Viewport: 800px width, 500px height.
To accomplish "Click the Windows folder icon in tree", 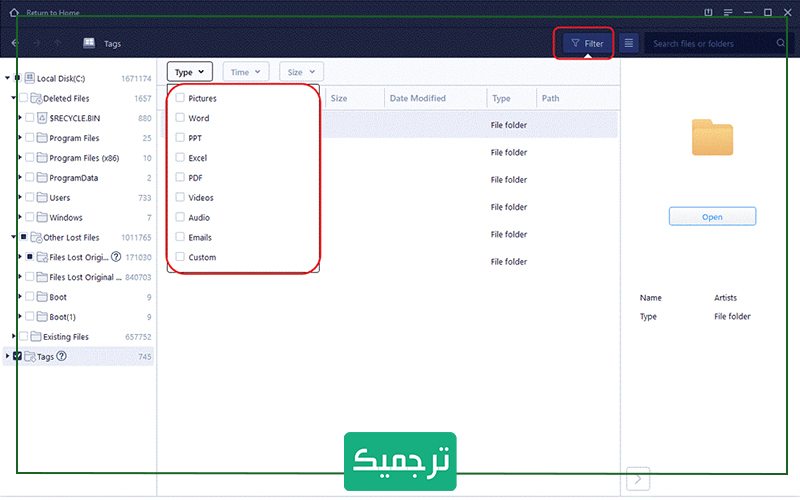I will click(x=42, y=217).
